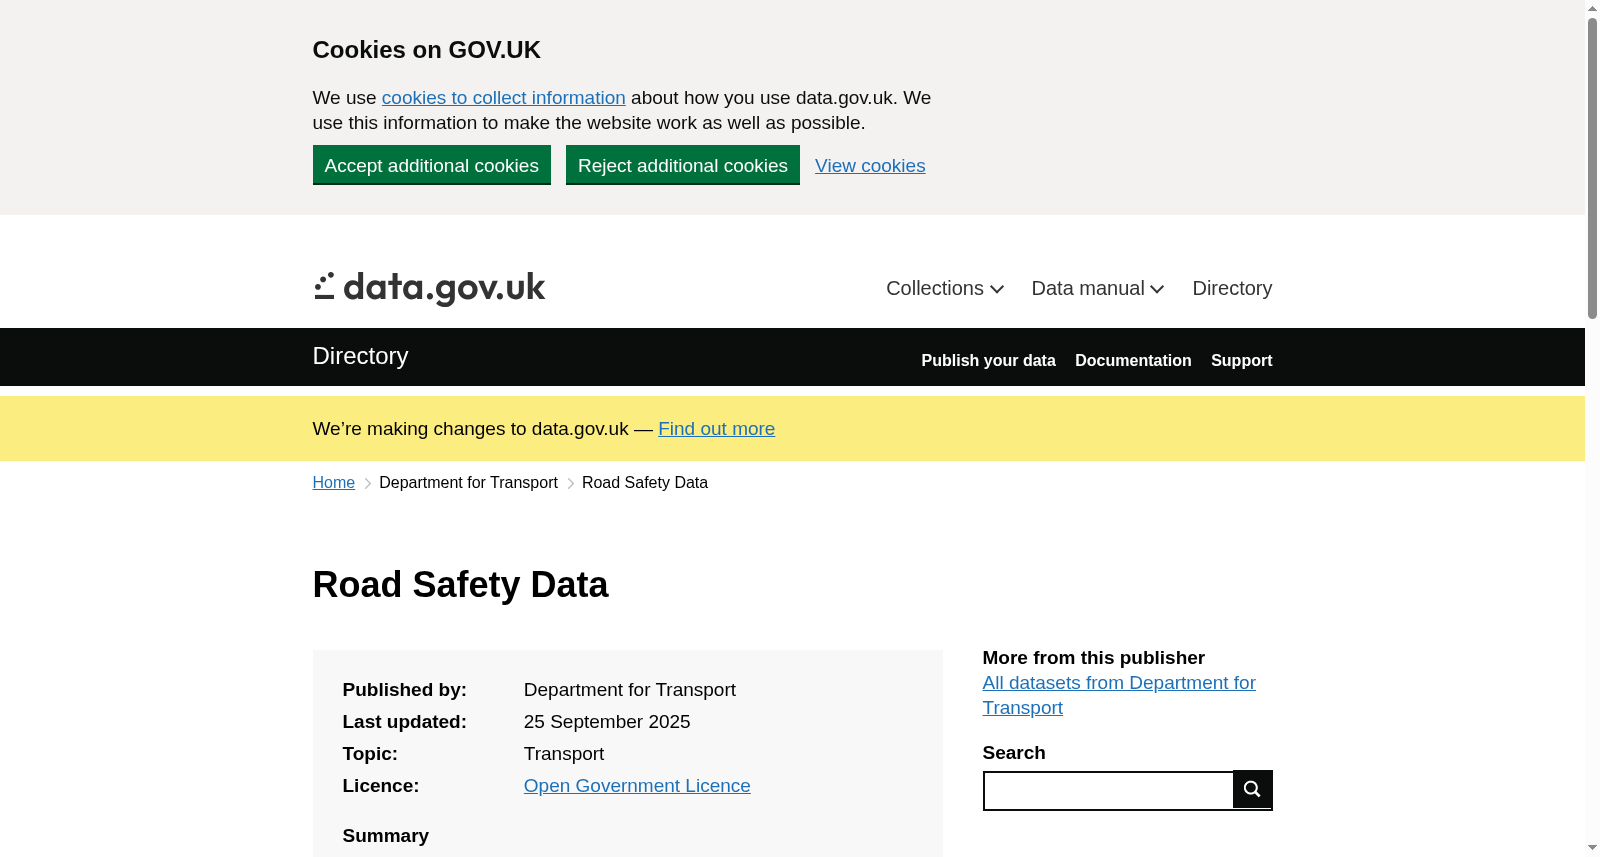
Task: Open the Open Government Licence link
Action: pos(637,786)
